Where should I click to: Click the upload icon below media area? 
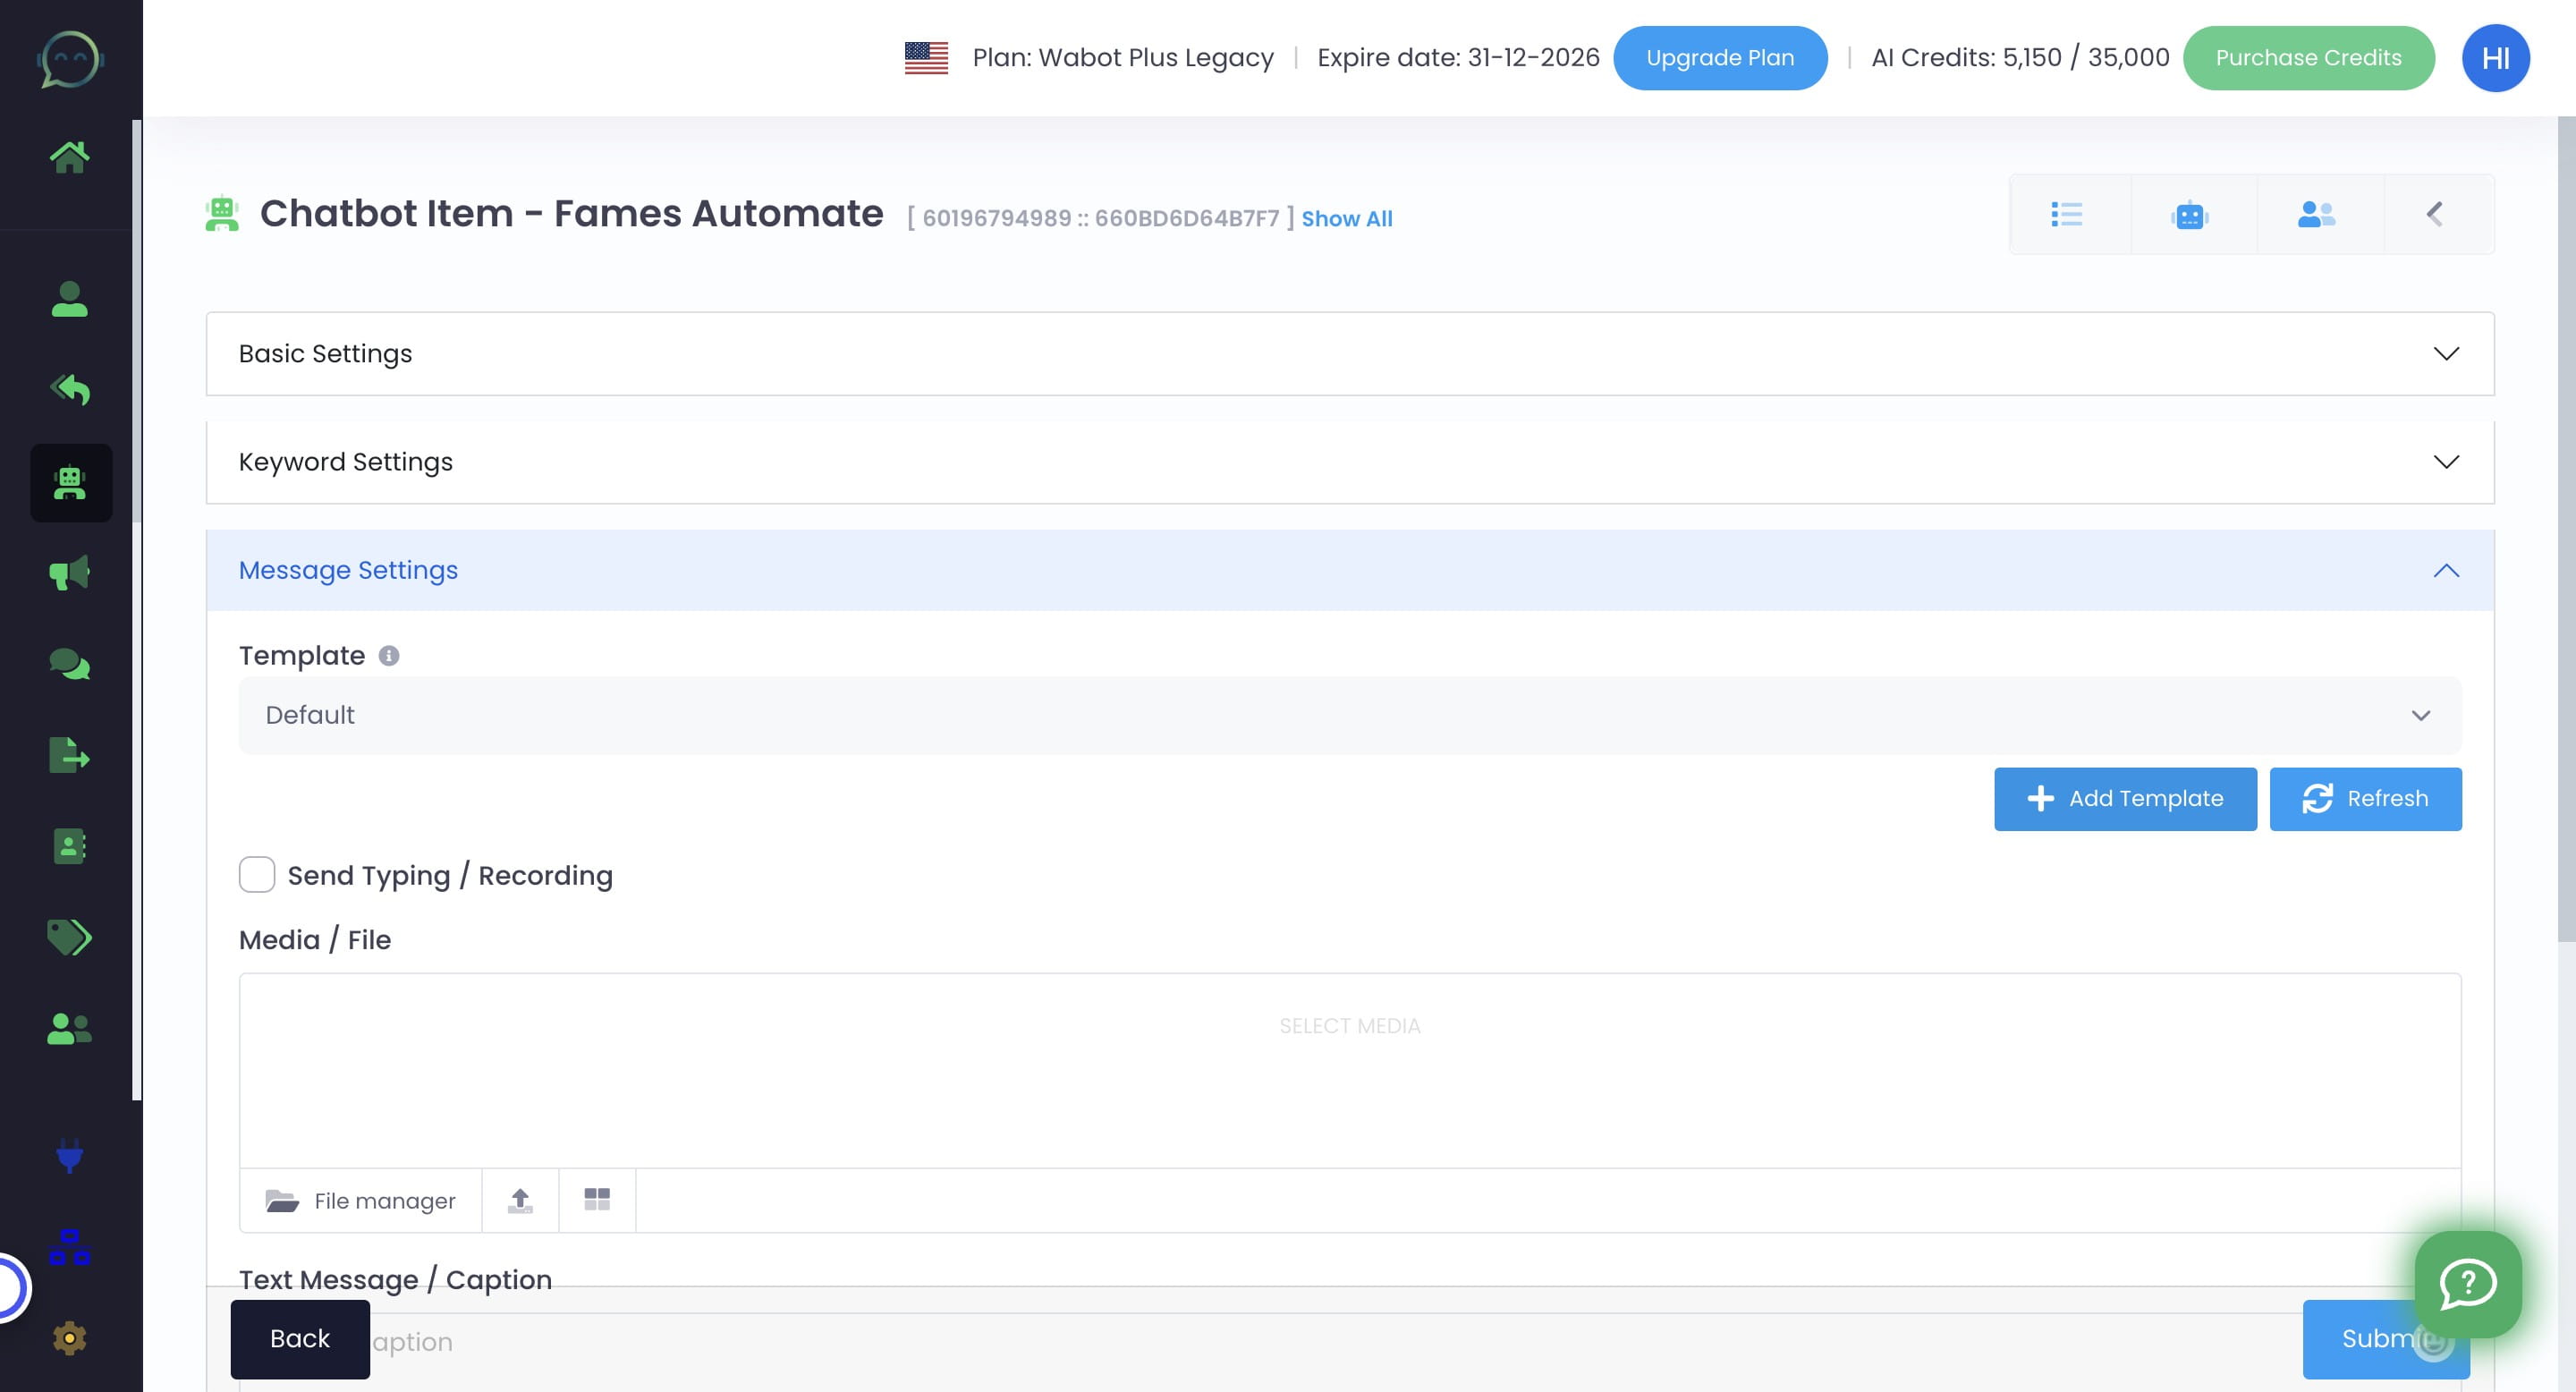point(520,1200)
